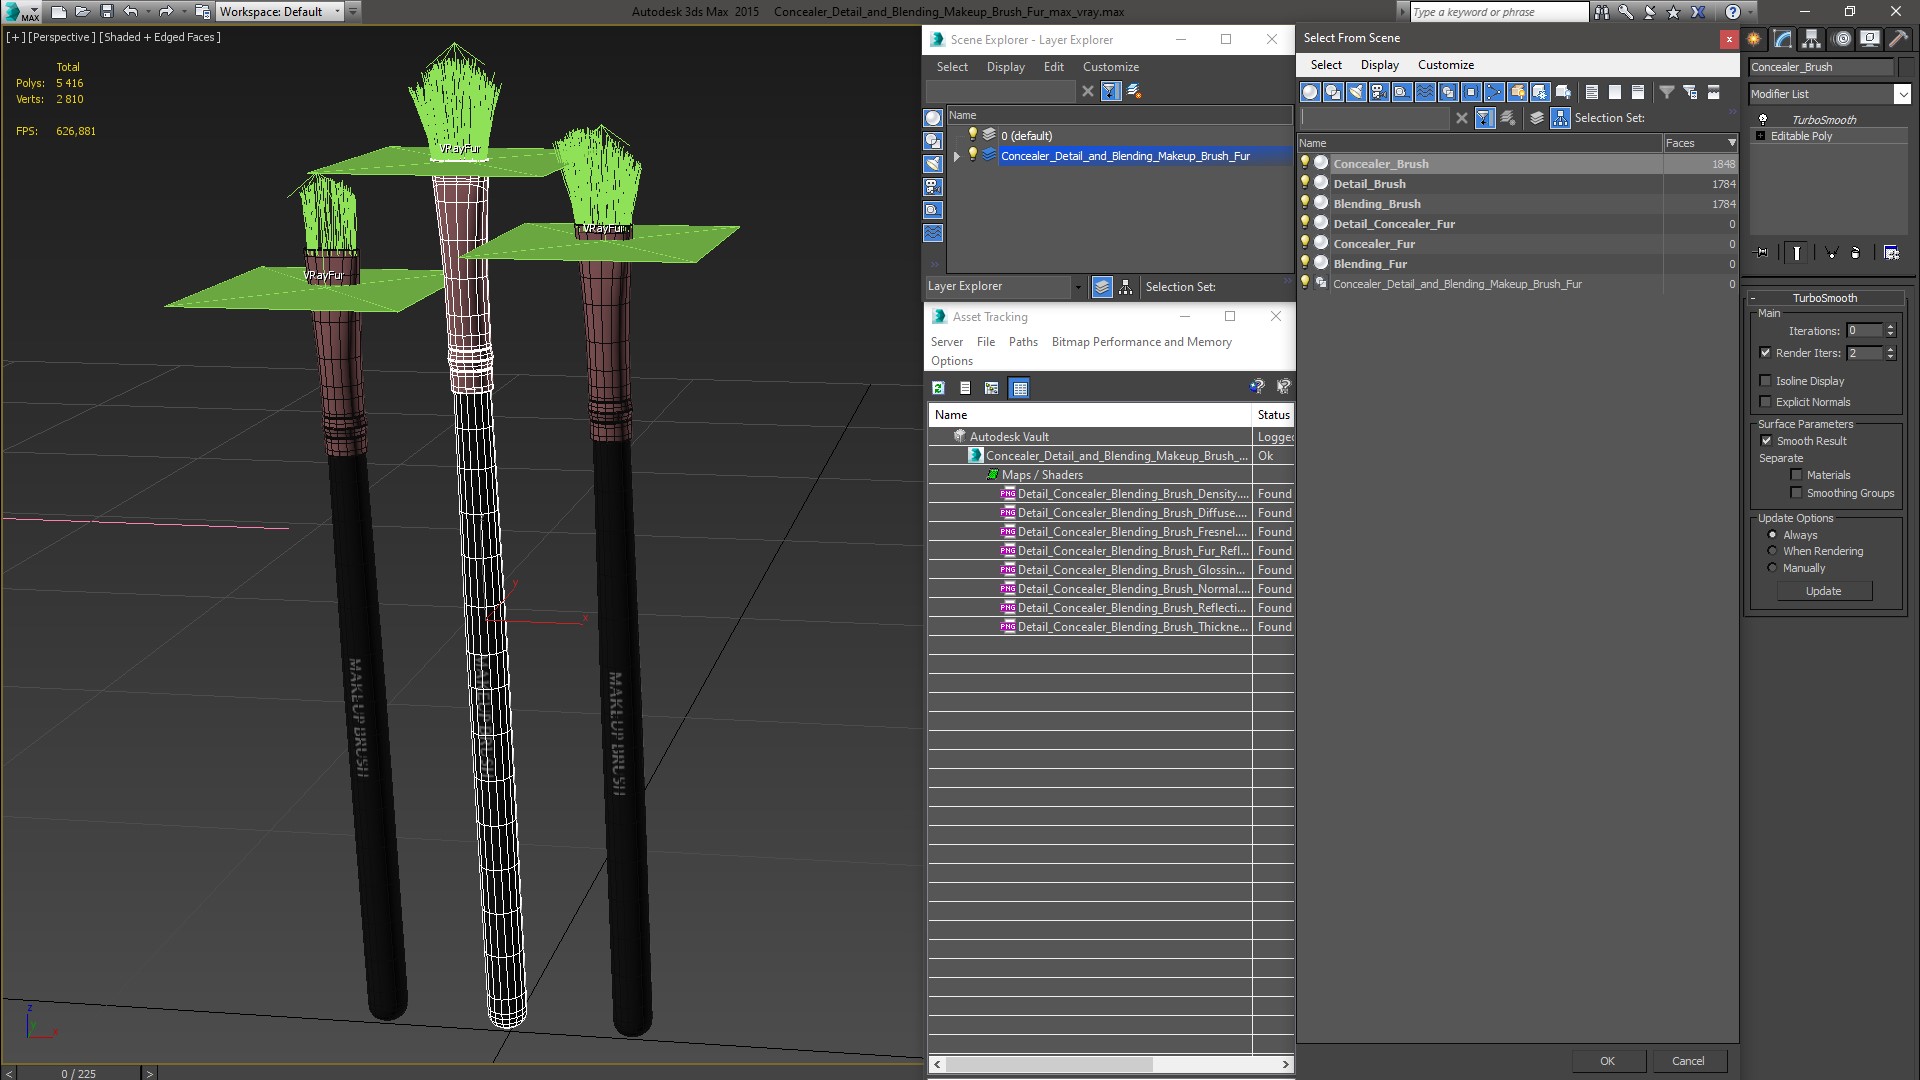Toggle Show End Result icon
Screen dimensions: 1920x1080
(1797, 253)
